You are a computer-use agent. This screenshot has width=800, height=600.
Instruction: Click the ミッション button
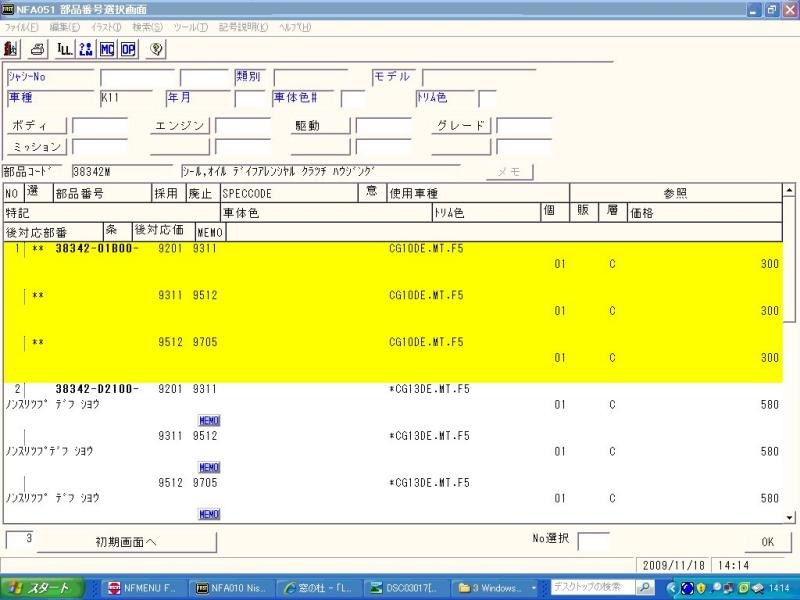pos(37,147)
